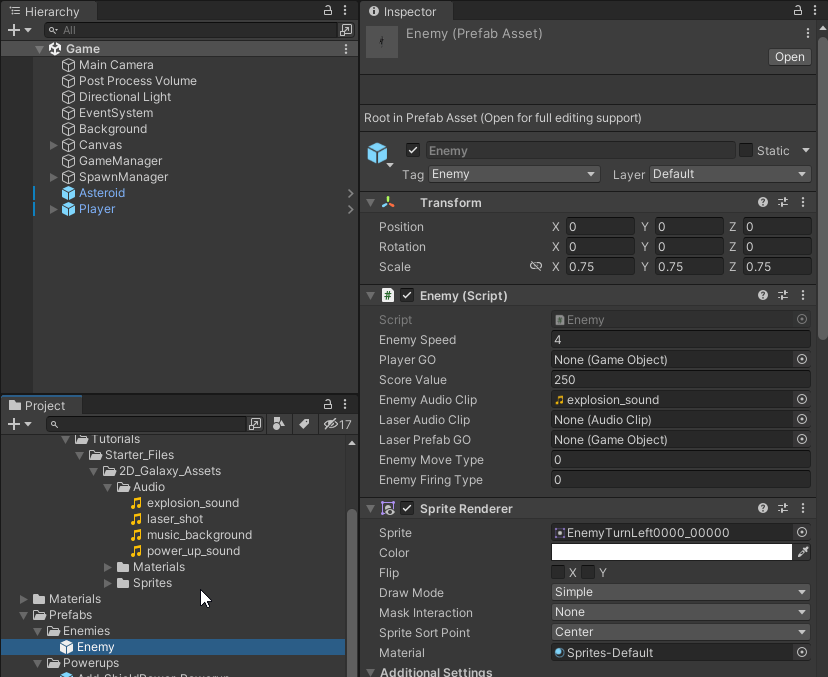Image resolution: width=828 pixels, height=677 pixels.
Task: Open the Hierarchy panel kebab menu
Action: click(345, 10)
